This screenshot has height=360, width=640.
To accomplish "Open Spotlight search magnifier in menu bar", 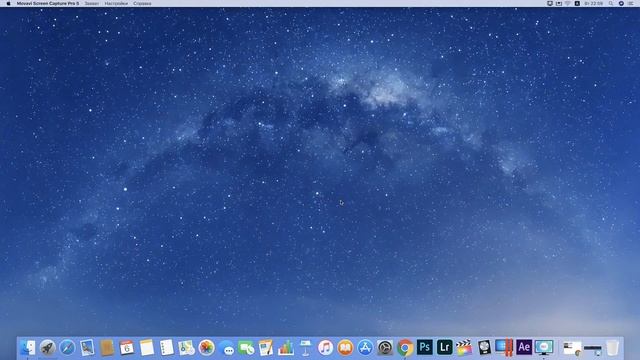I will click(611, 3).
